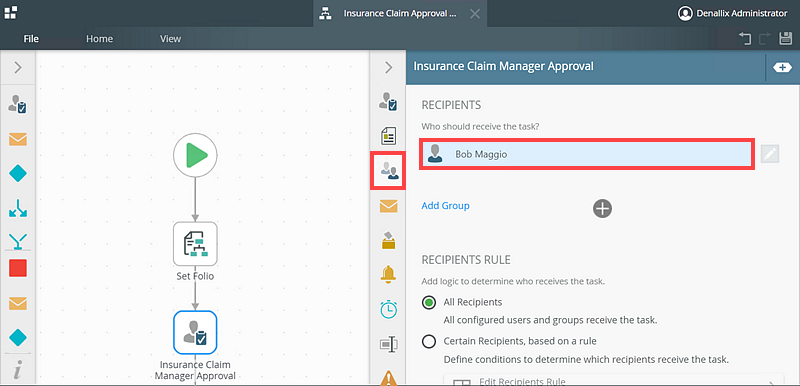The height and width of the screenshot is (386, 800).
Task: Click the Edit Recipients Rule button
Action: (x=613, y=381)
